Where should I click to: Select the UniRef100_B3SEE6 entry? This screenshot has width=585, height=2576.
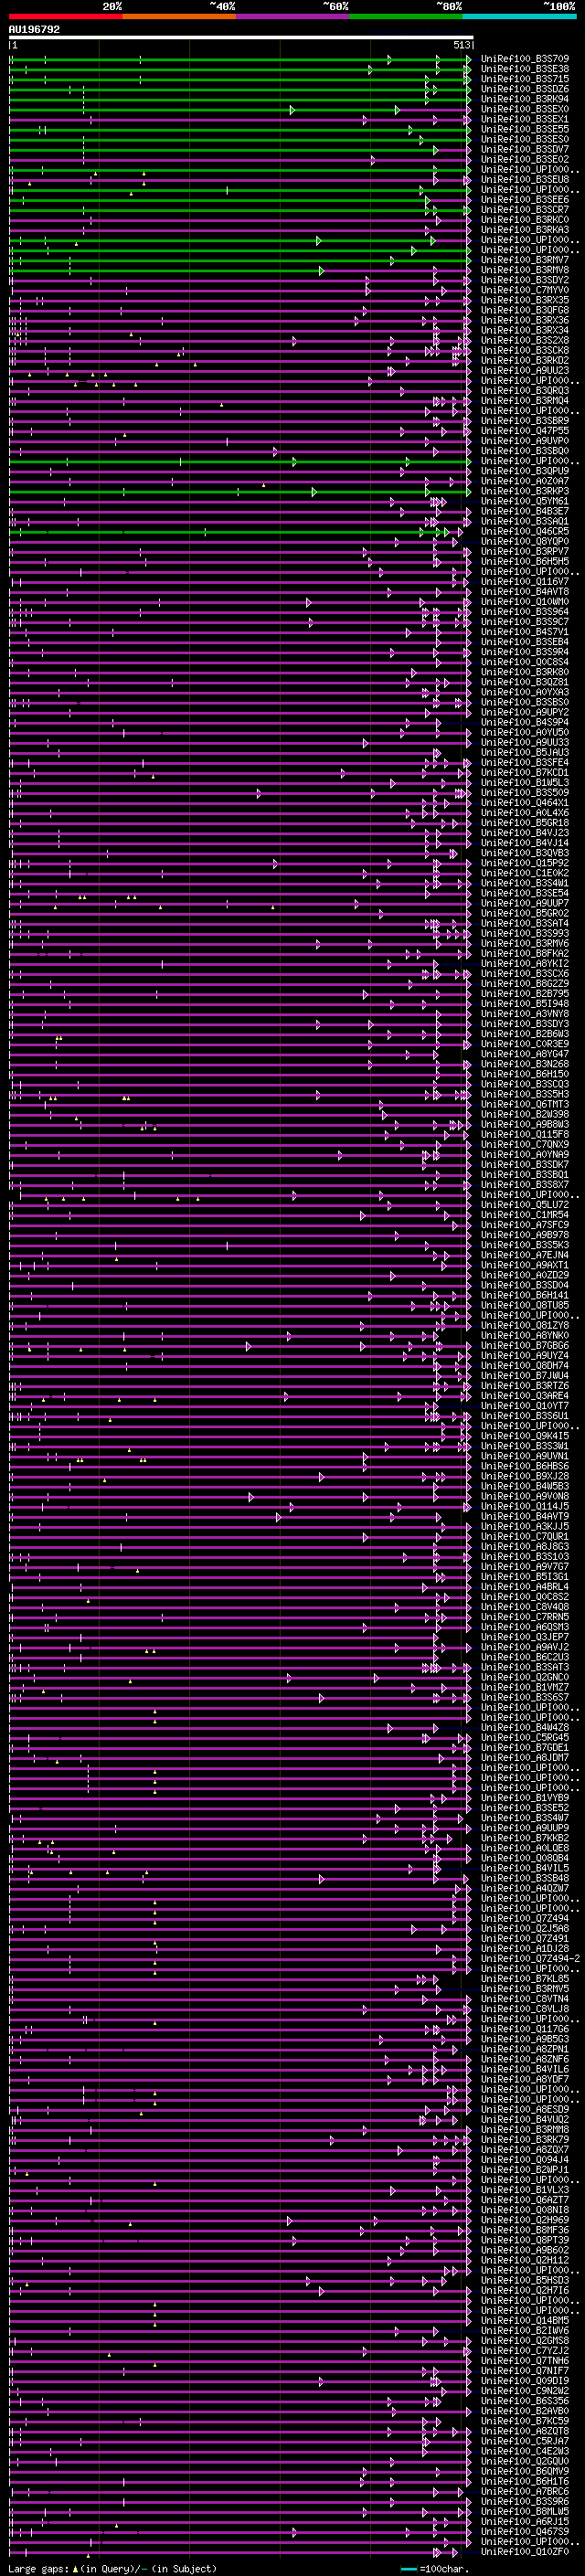[x=525, y=200]
